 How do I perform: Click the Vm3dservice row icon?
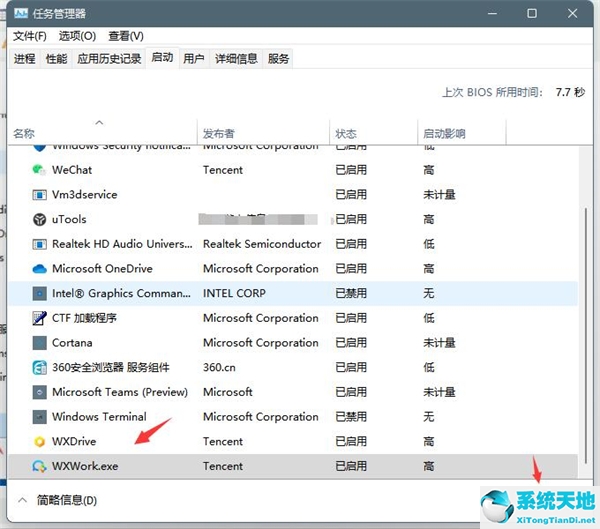39,194
